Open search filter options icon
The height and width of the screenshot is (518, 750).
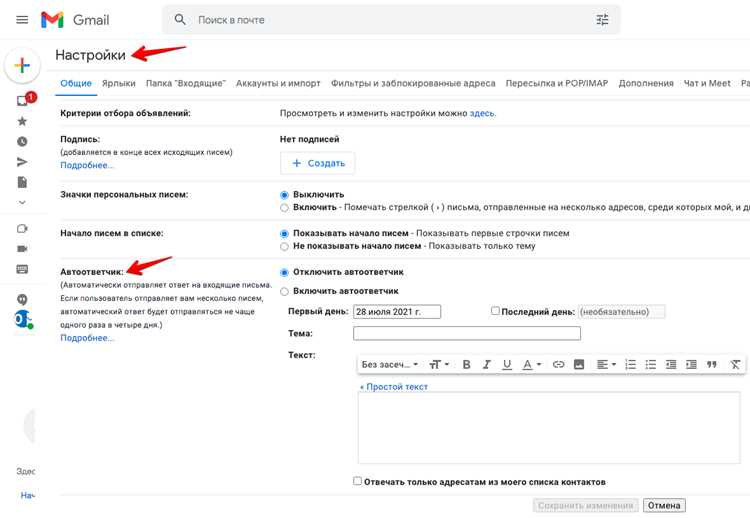coord(602,20)
